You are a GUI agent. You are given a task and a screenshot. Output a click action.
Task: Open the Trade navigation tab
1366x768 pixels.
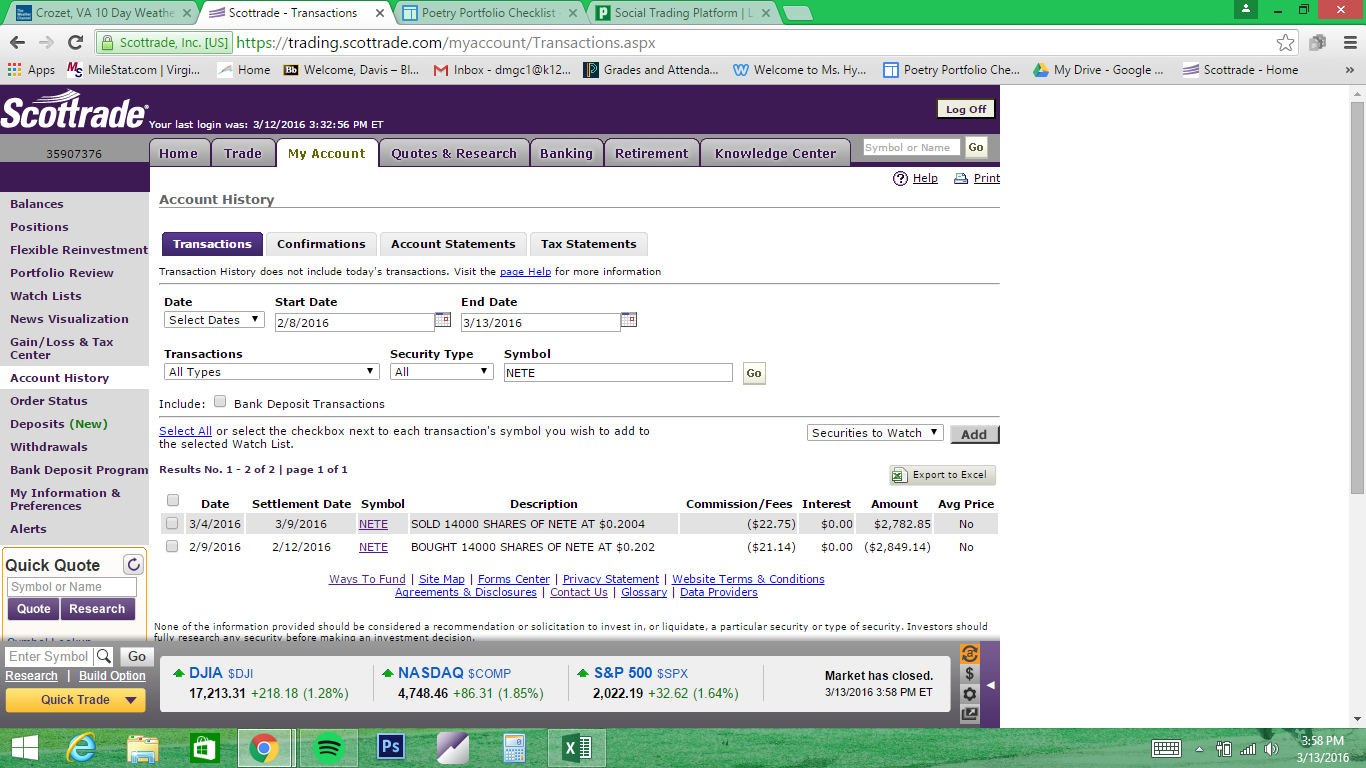[243, 153]
